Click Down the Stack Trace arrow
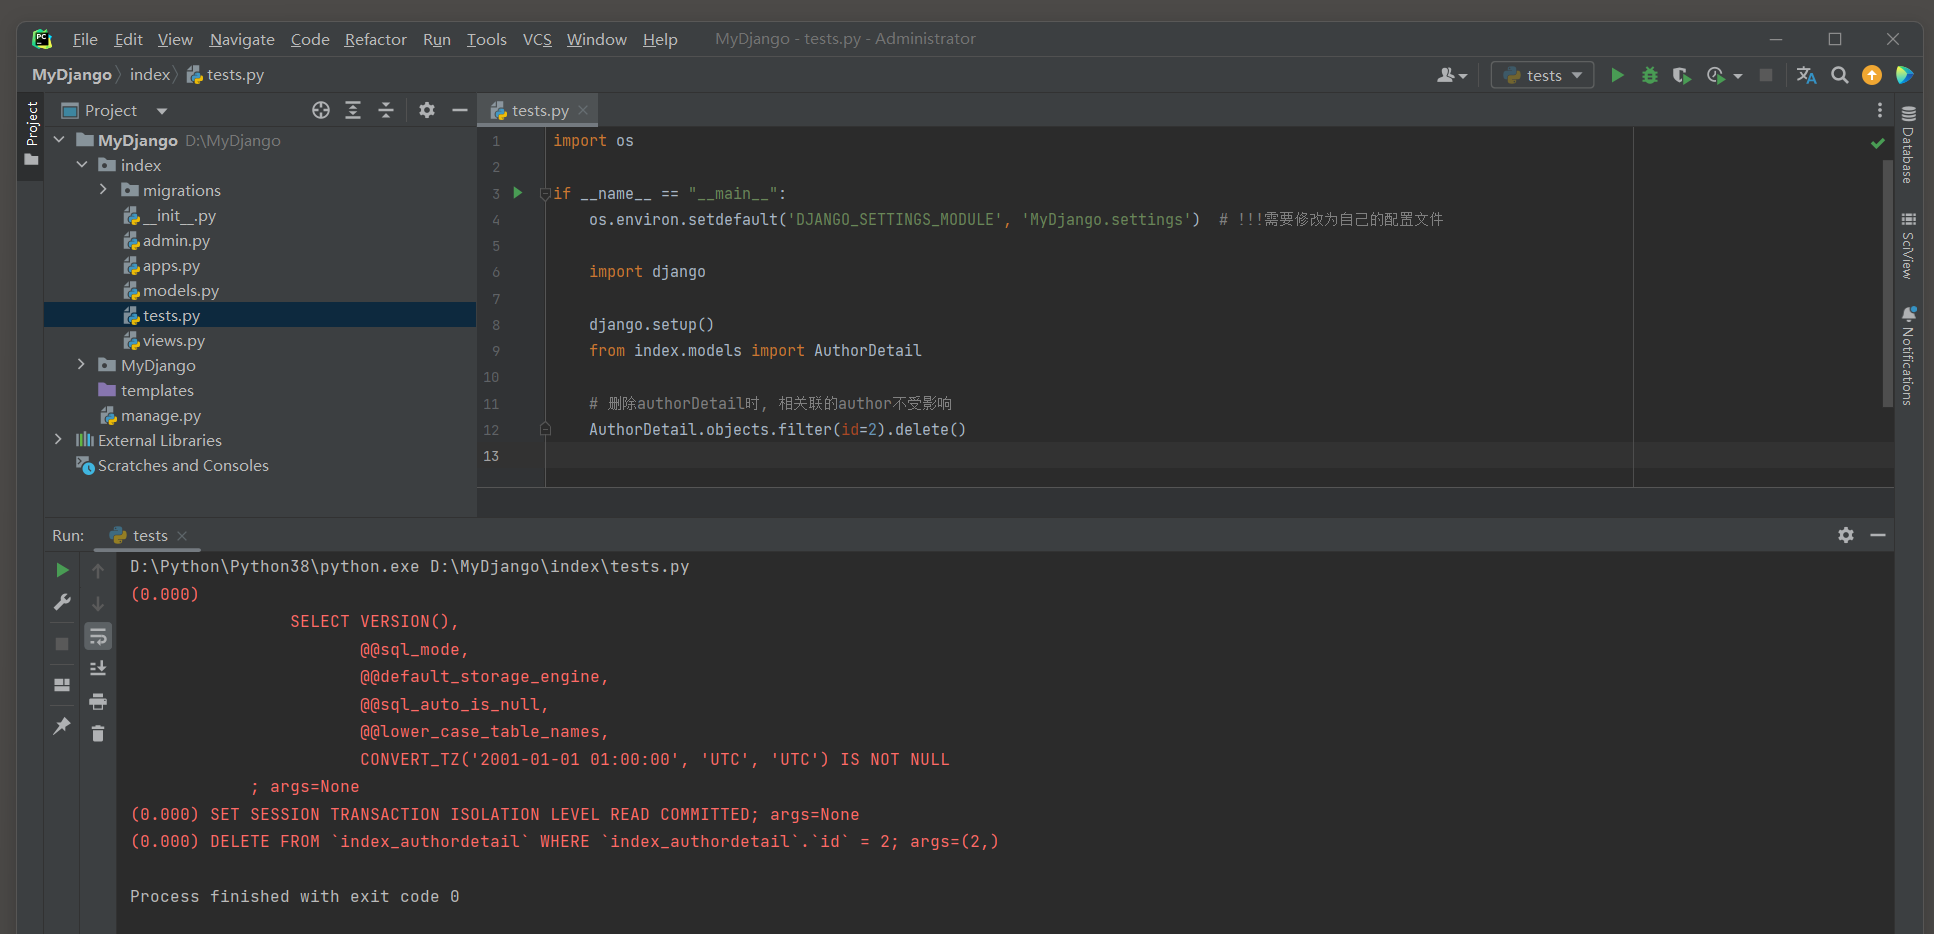Image resolution: width=1934 pixels, height=934 pixels. pyautogui.click(x=98, y=603)
